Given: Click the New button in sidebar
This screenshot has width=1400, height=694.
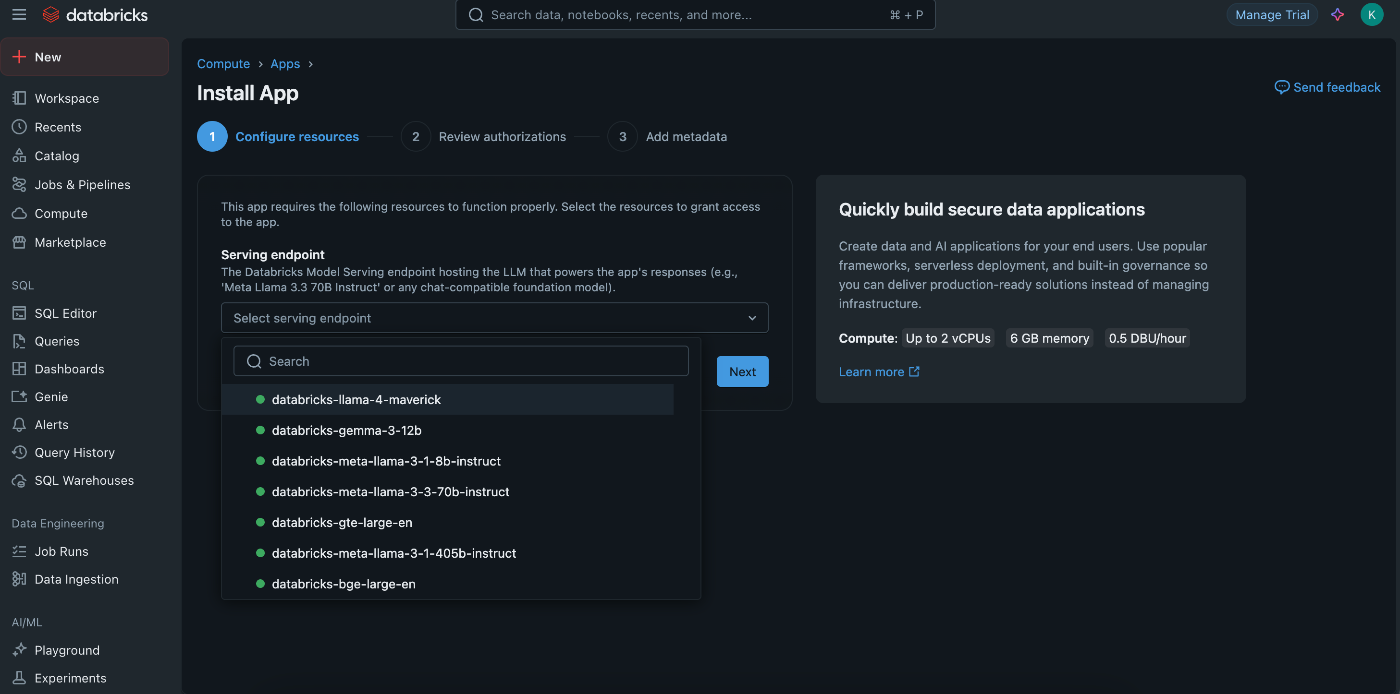Looking at the screenshot, I should pos(85,57).
